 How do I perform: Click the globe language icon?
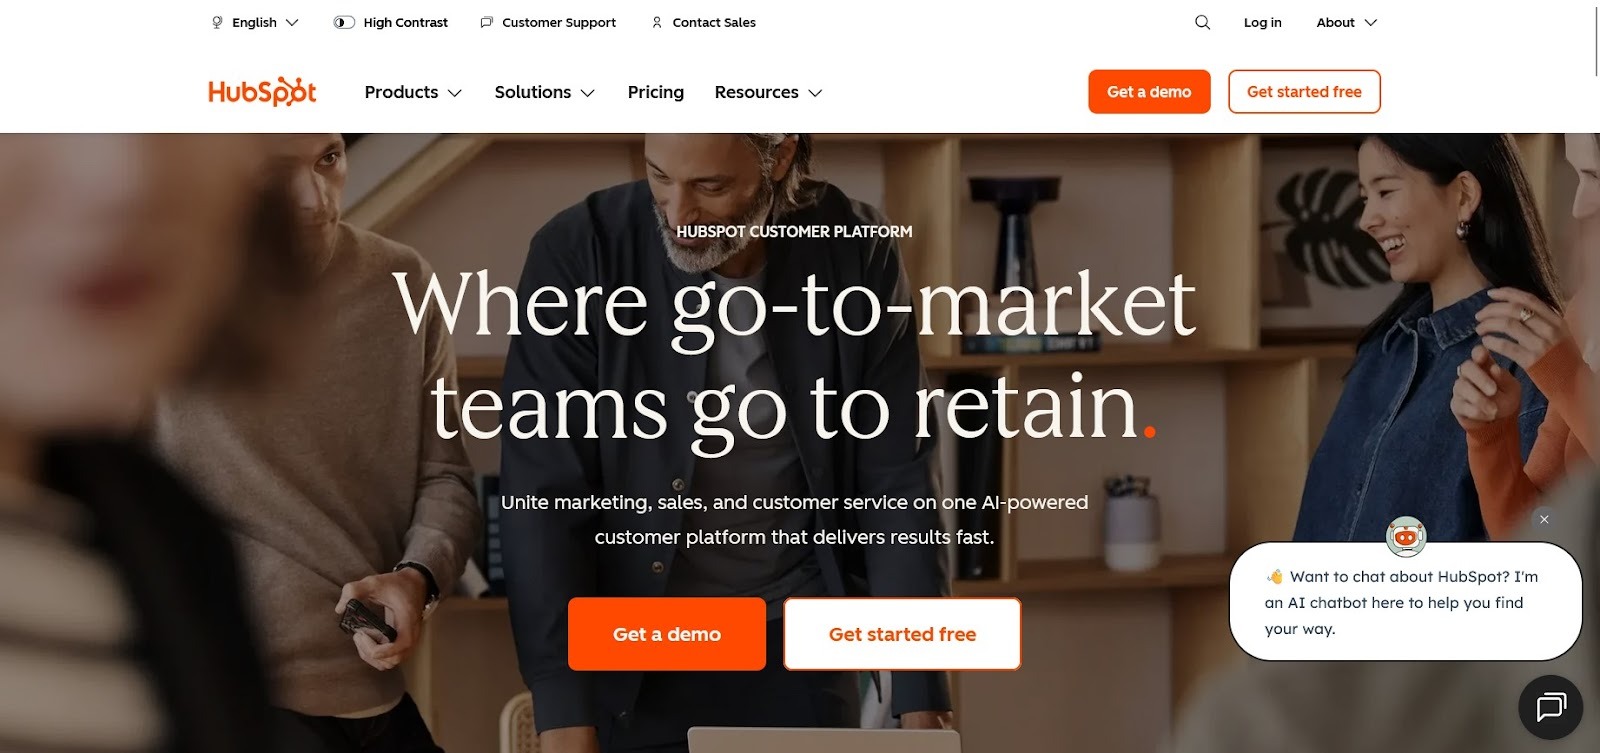tap(217, 22)
